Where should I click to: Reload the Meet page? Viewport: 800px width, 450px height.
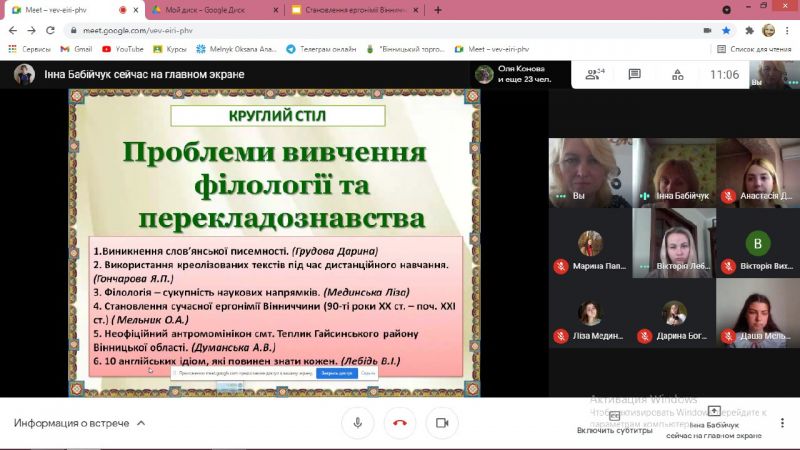coord(50,31)
